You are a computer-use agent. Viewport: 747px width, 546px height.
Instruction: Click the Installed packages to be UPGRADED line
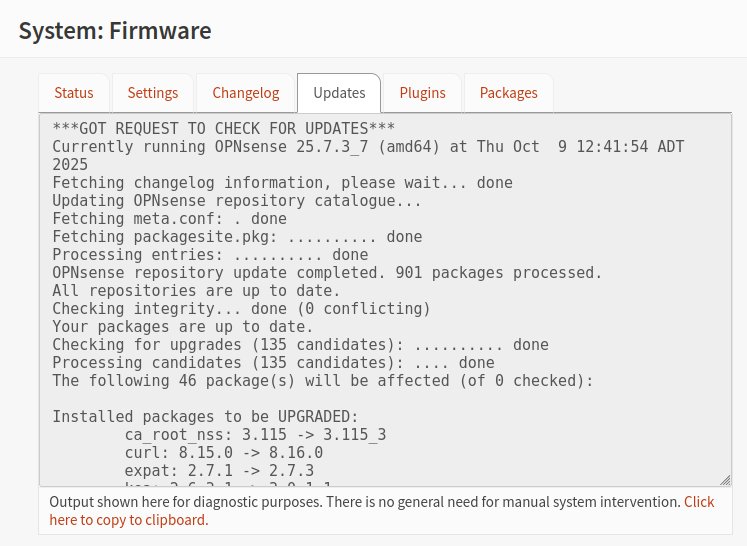pos(205,417)
